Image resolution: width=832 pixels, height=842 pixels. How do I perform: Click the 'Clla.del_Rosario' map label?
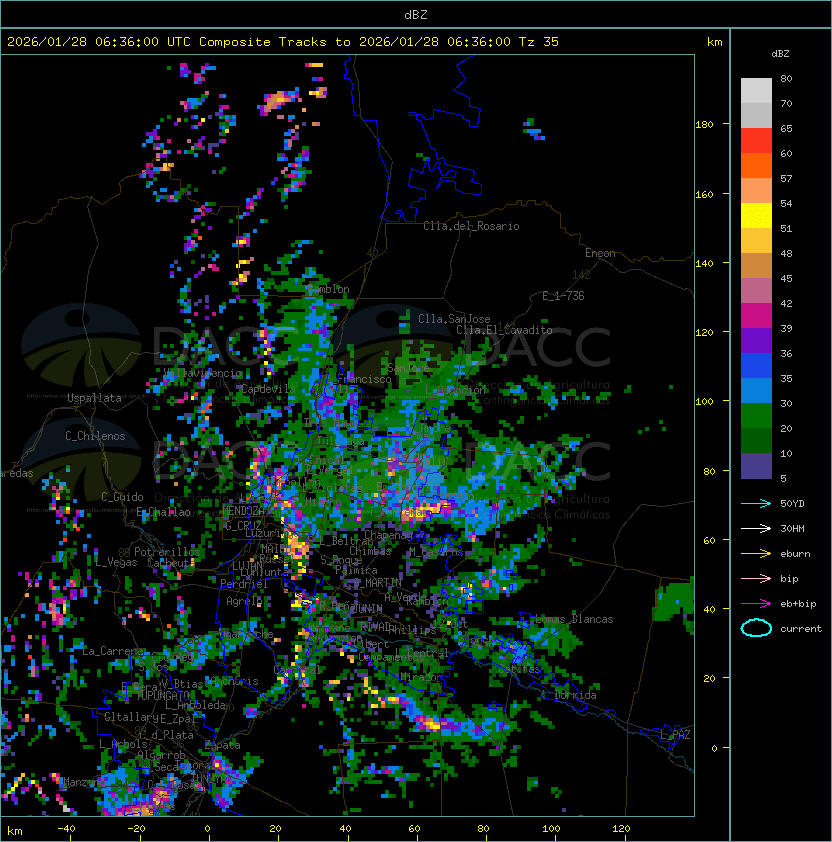point(471,226)
